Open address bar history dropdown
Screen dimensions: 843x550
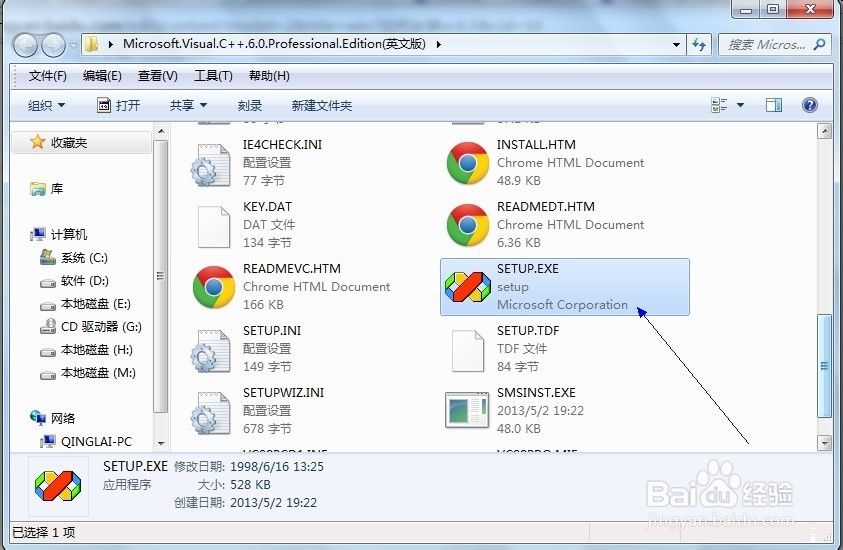click(x=676, y=45)
